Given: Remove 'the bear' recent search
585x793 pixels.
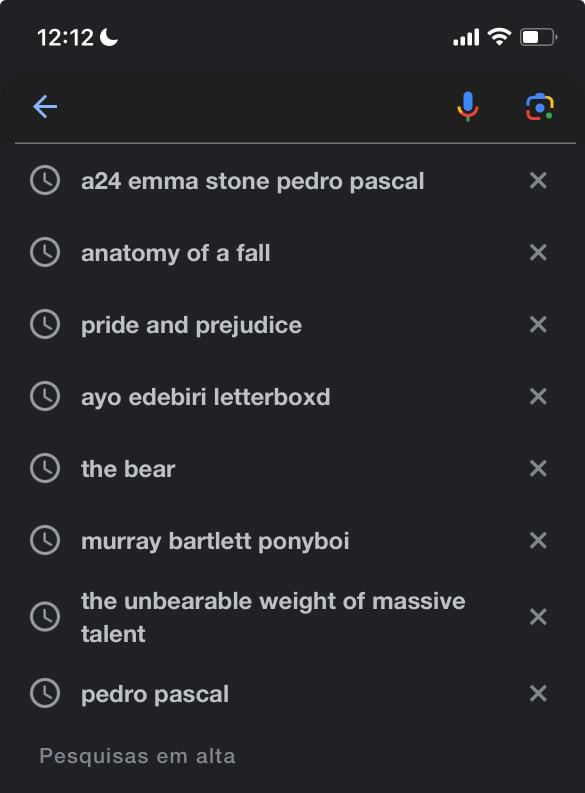Looking at the screenshot, I should pyautogui.click(x=538, y=469).
